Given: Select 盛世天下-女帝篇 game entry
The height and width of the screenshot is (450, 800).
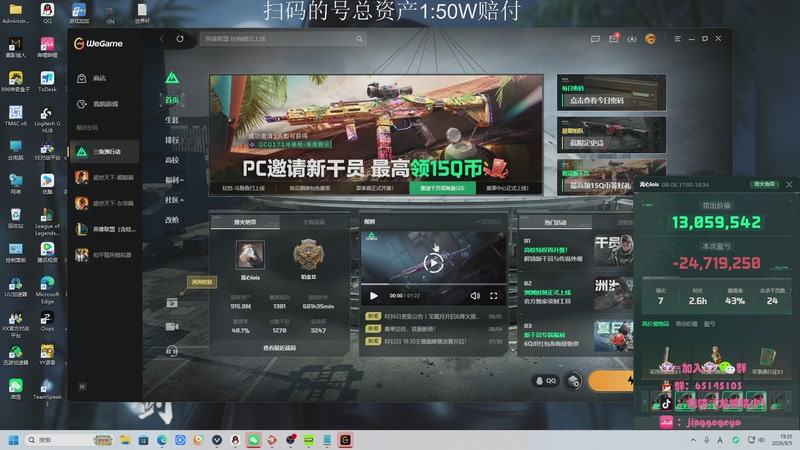Looking at the screenshot, I should click(105, 203).
